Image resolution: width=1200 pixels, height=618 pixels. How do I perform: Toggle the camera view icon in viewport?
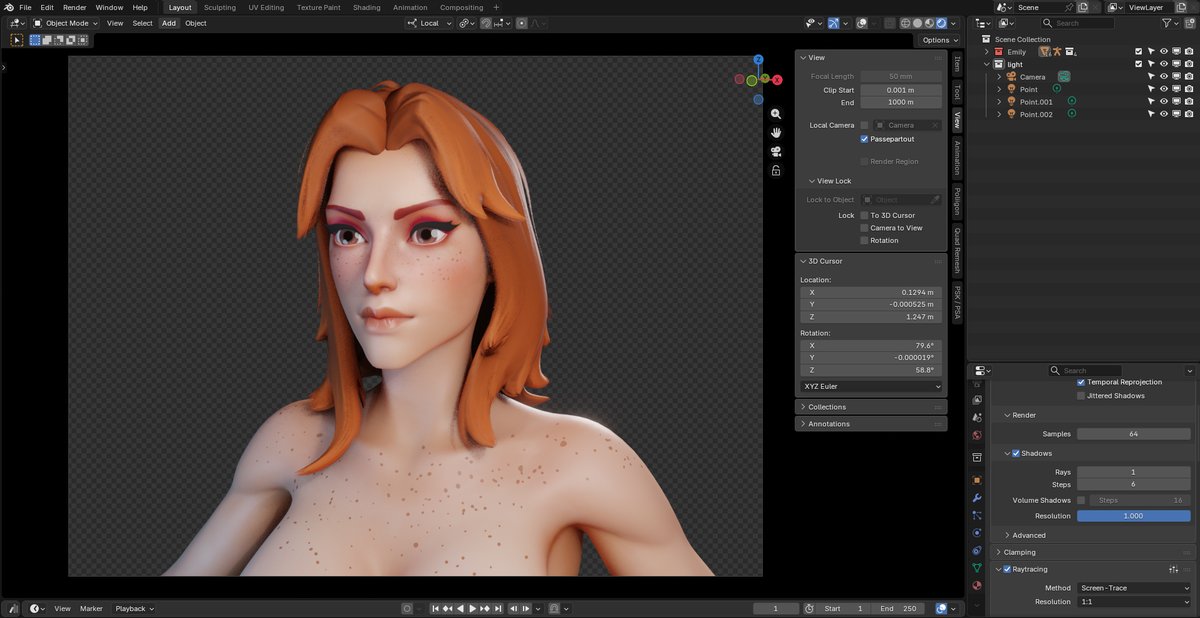click(776, 151)
